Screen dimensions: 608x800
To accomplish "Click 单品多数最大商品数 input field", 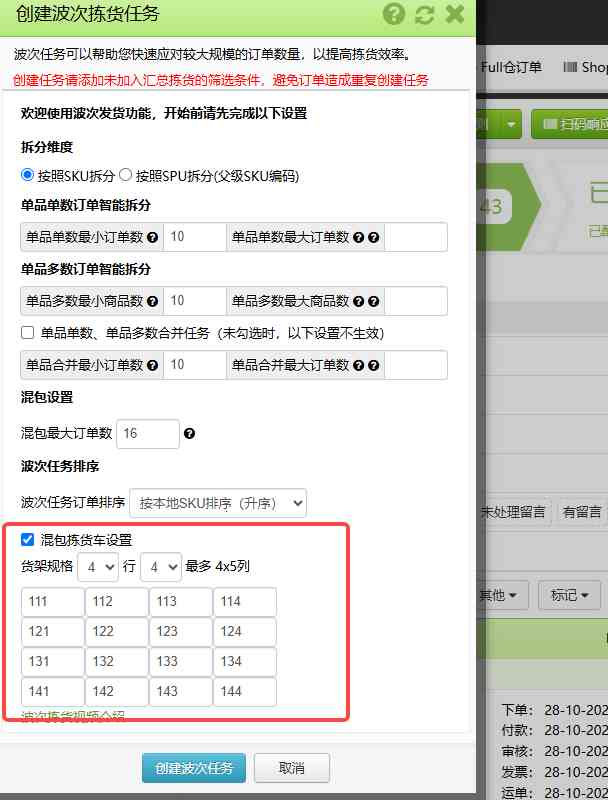I will click(416, 301).
